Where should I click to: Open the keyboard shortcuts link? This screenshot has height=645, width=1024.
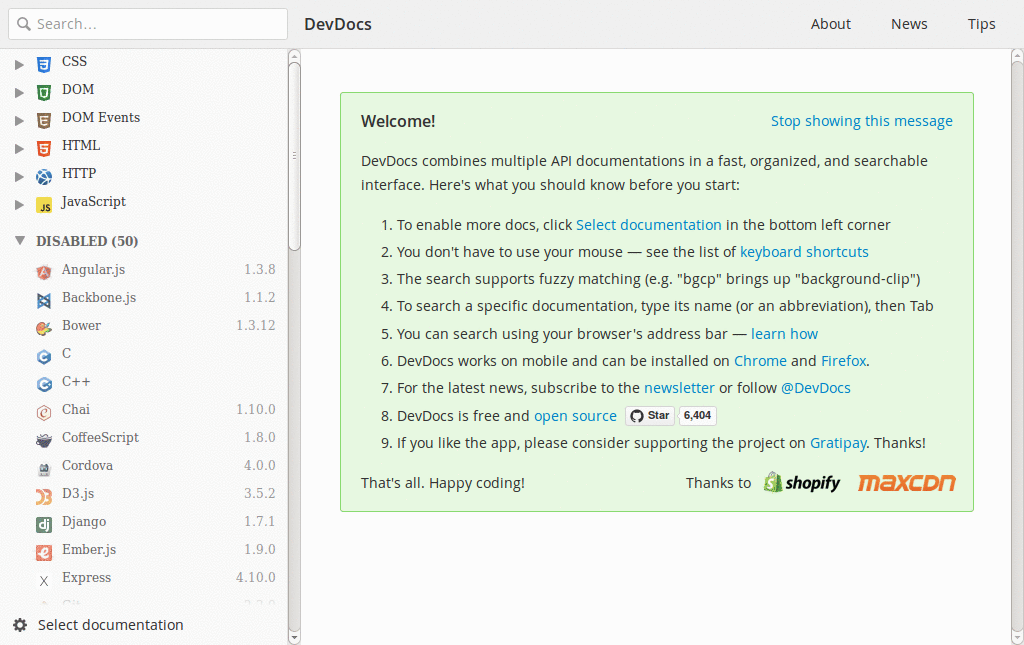[x=804, y=252]
